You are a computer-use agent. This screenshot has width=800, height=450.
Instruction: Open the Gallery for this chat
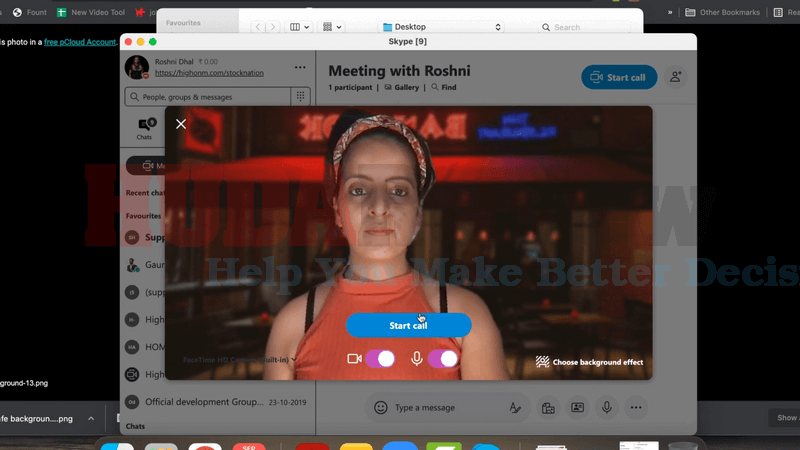[402, 87]
